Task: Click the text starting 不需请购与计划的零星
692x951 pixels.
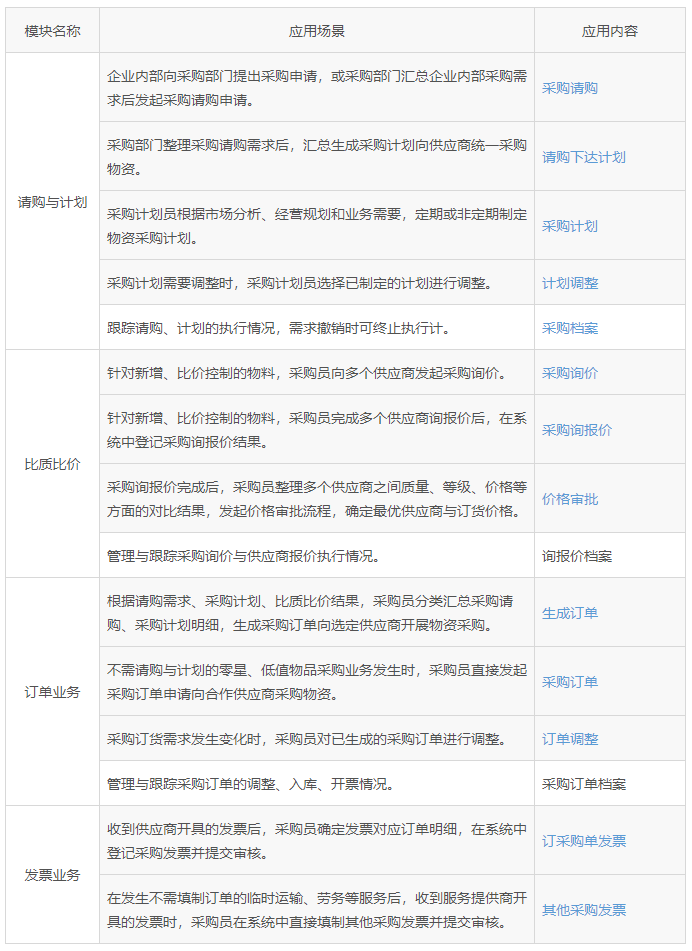Action: (317, 682)
